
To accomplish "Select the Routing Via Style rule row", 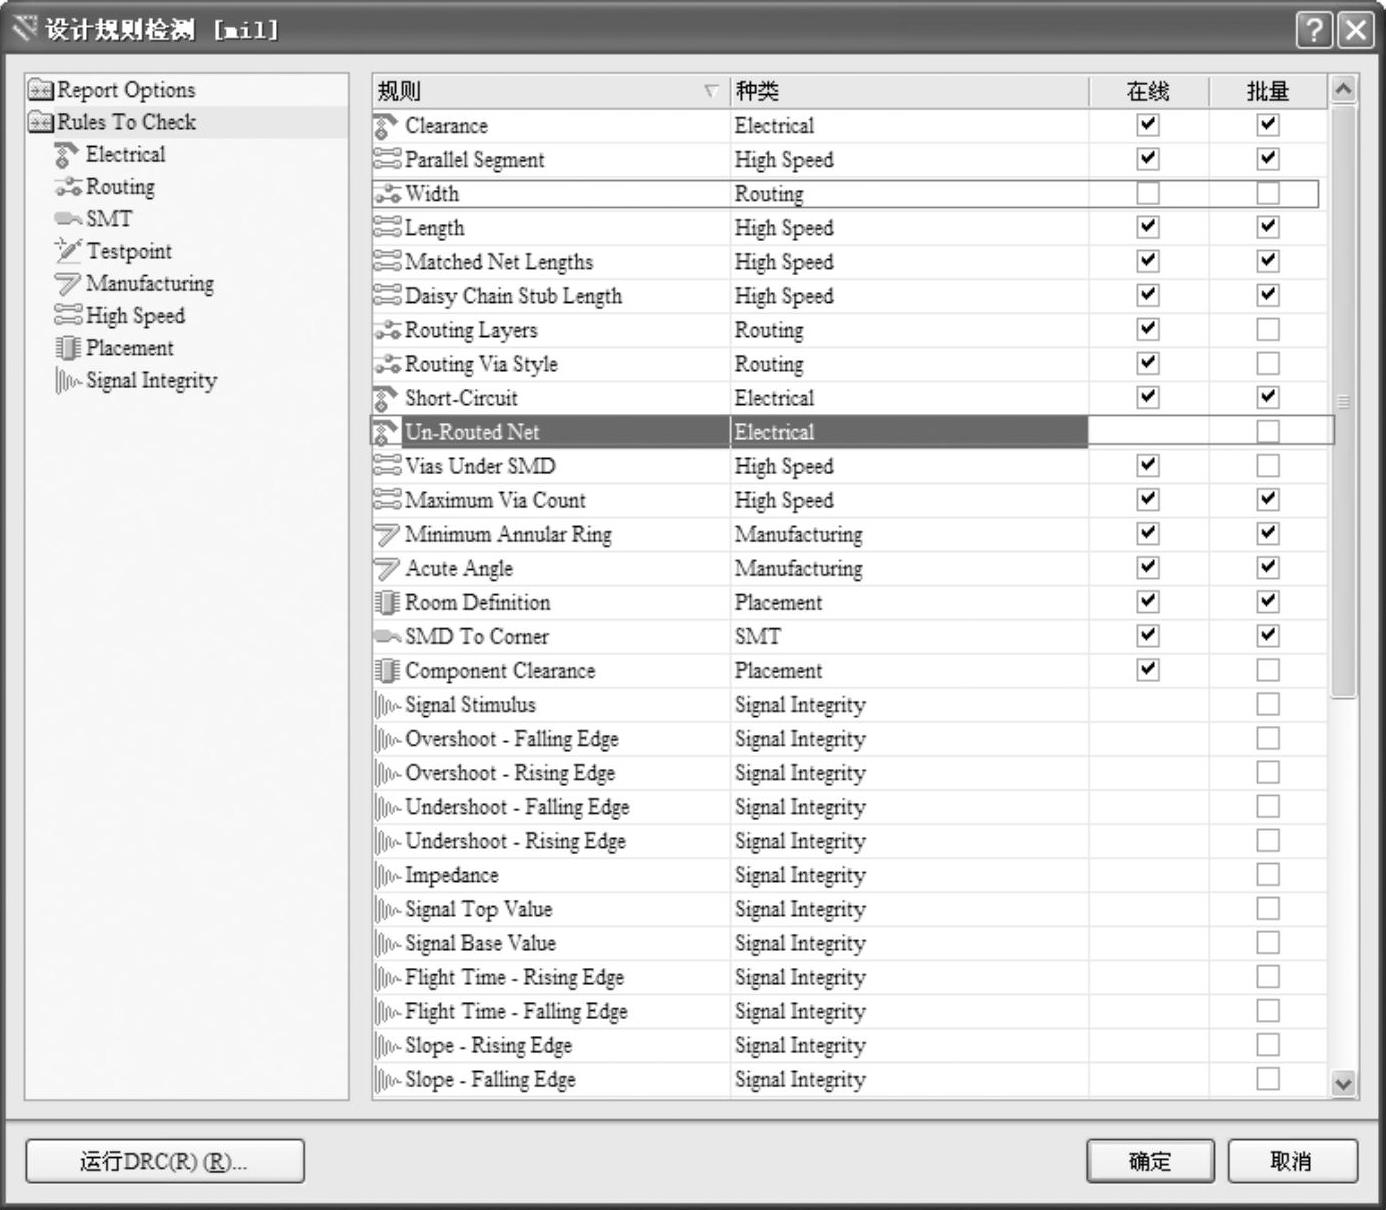I will 850,364.
